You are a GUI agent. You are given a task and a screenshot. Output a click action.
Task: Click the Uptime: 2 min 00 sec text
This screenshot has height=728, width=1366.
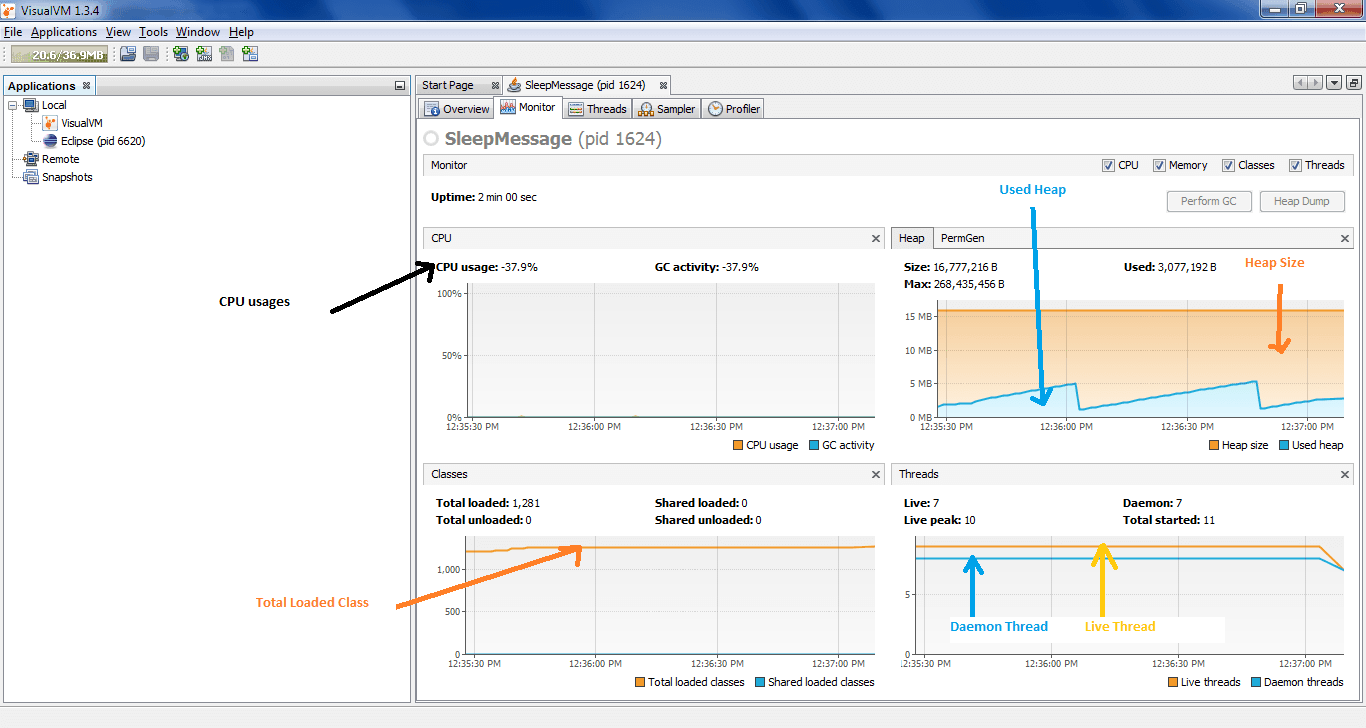click(x=484, y=197)
